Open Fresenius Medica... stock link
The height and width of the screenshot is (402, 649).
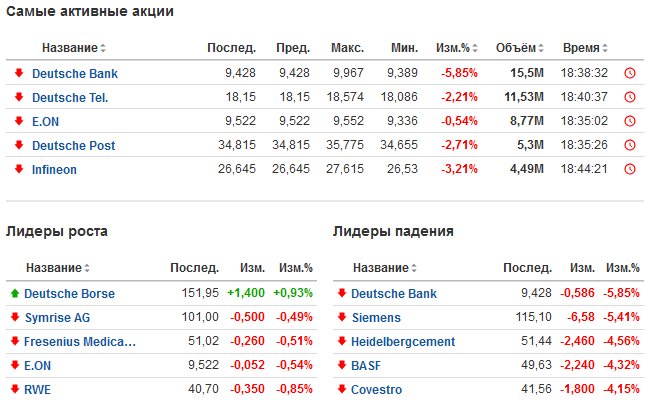point(80,342)
